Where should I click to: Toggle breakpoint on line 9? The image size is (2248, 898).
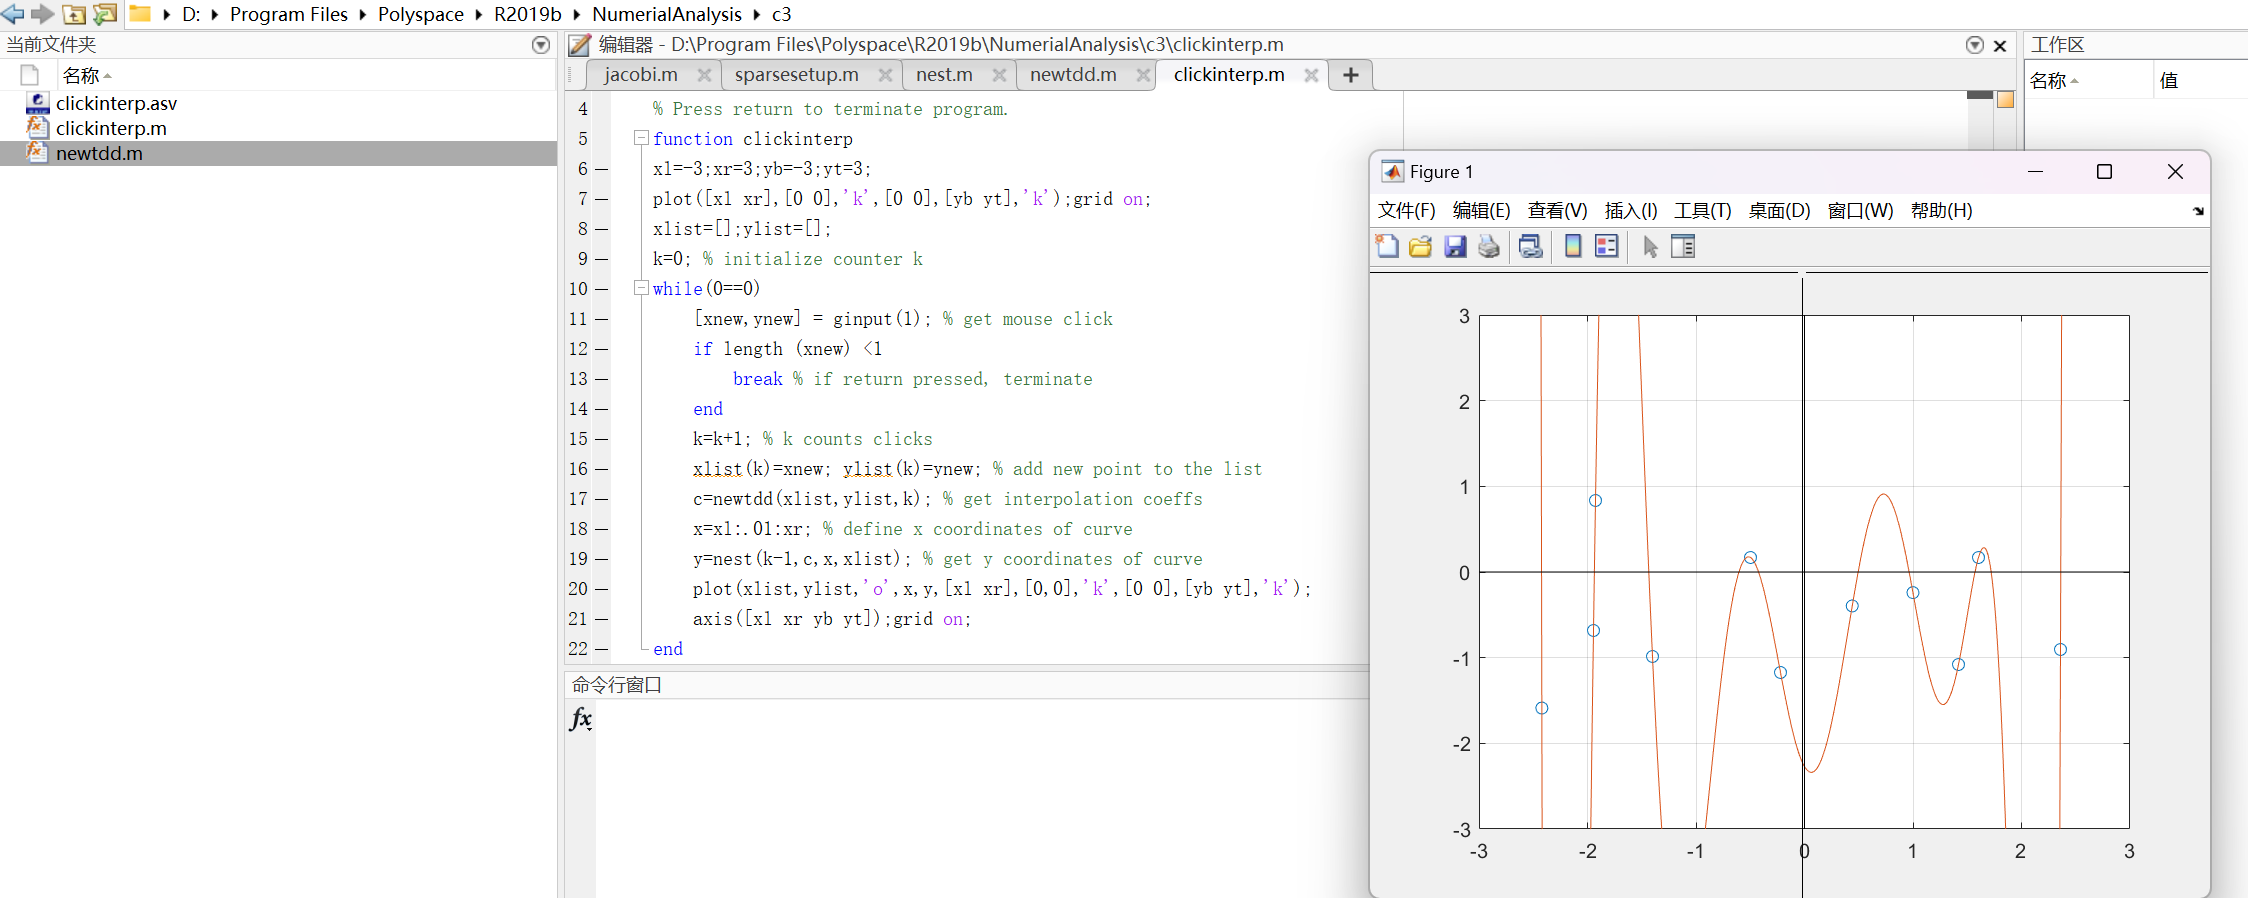[601, 259]
